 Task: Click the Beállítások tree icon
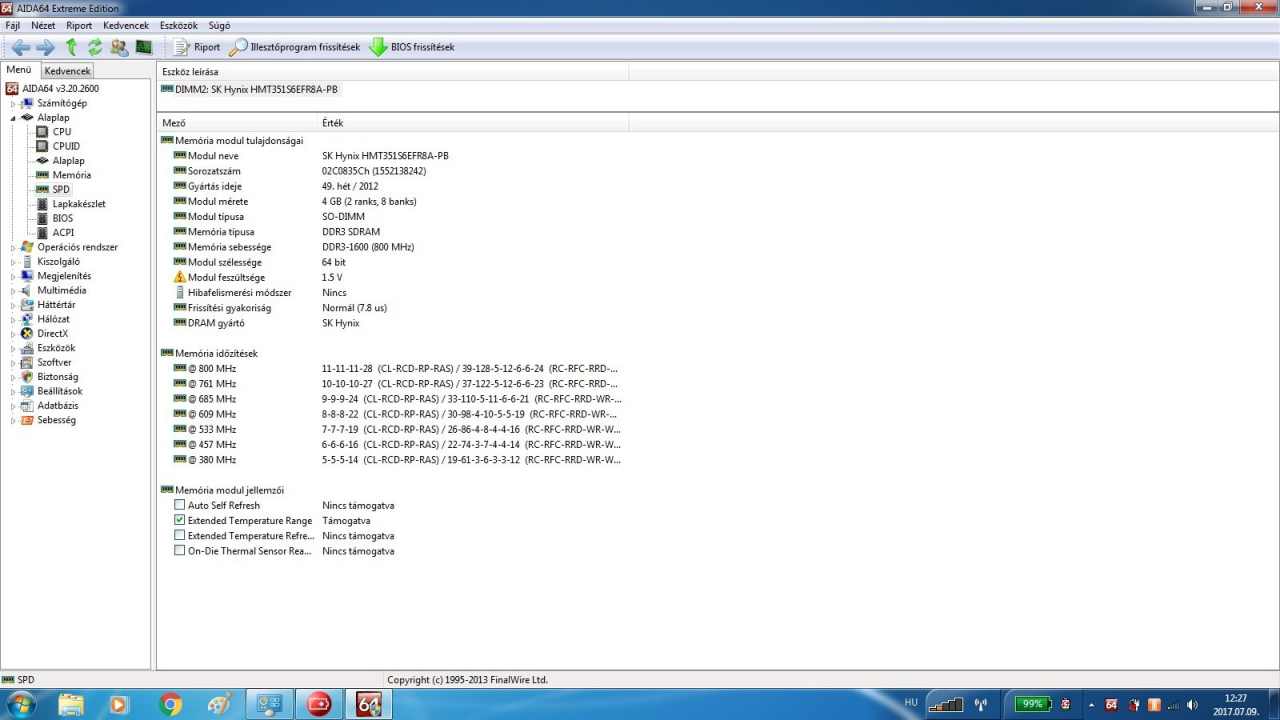(28, 391)
